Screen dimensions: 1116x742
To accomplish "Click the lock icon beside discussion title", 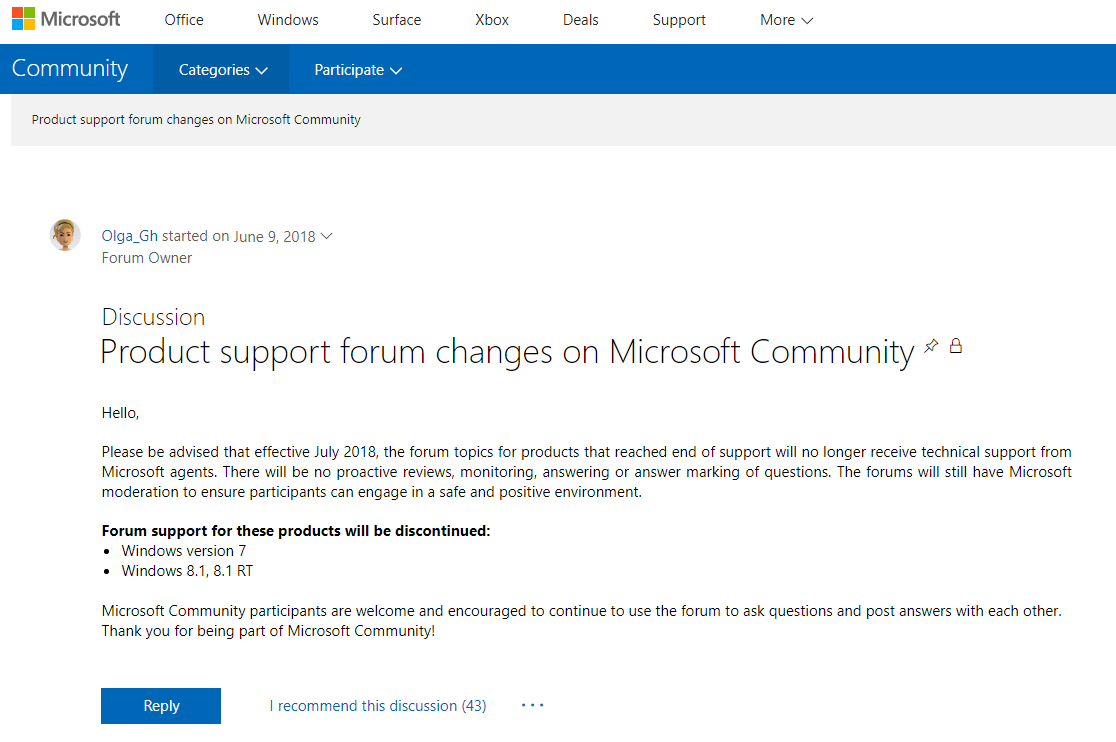I will (x=956, y=347).
